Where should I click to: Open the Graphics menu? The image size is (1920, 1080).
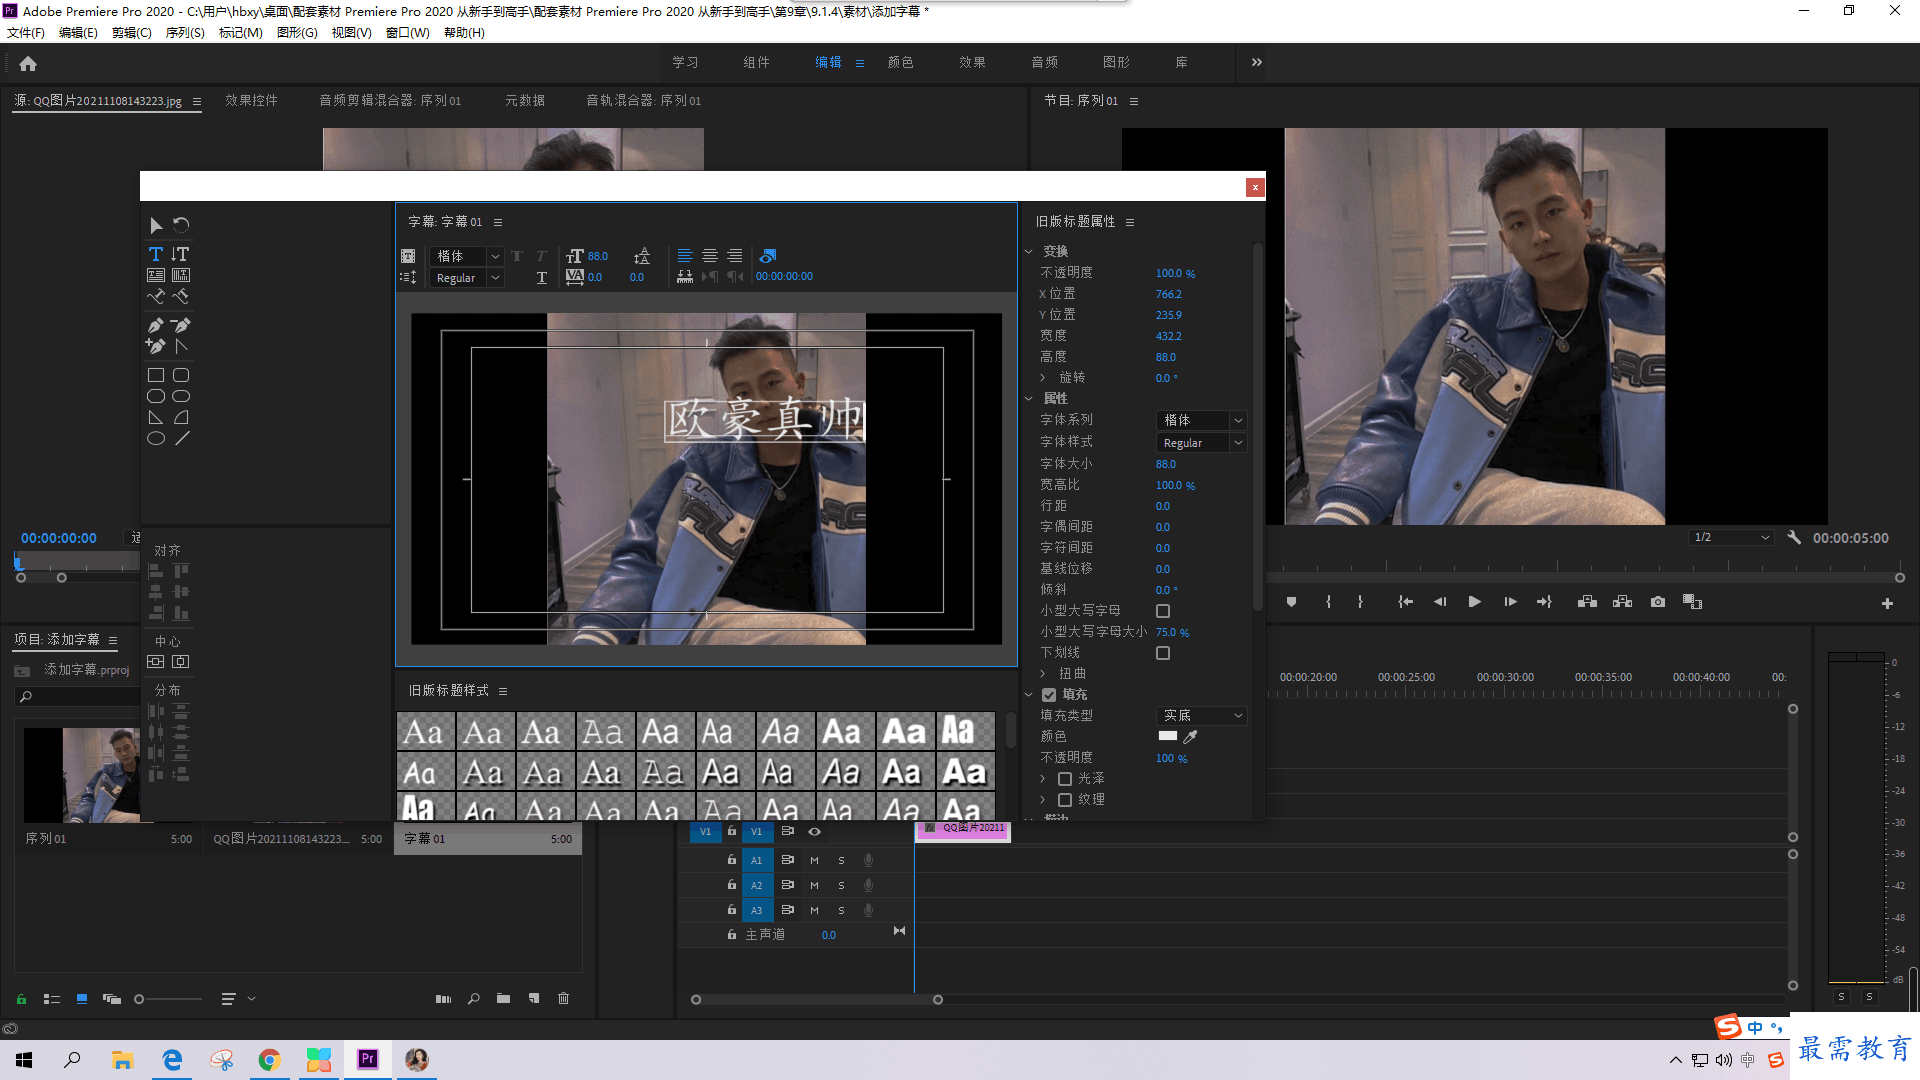click(x=297, y=33)
